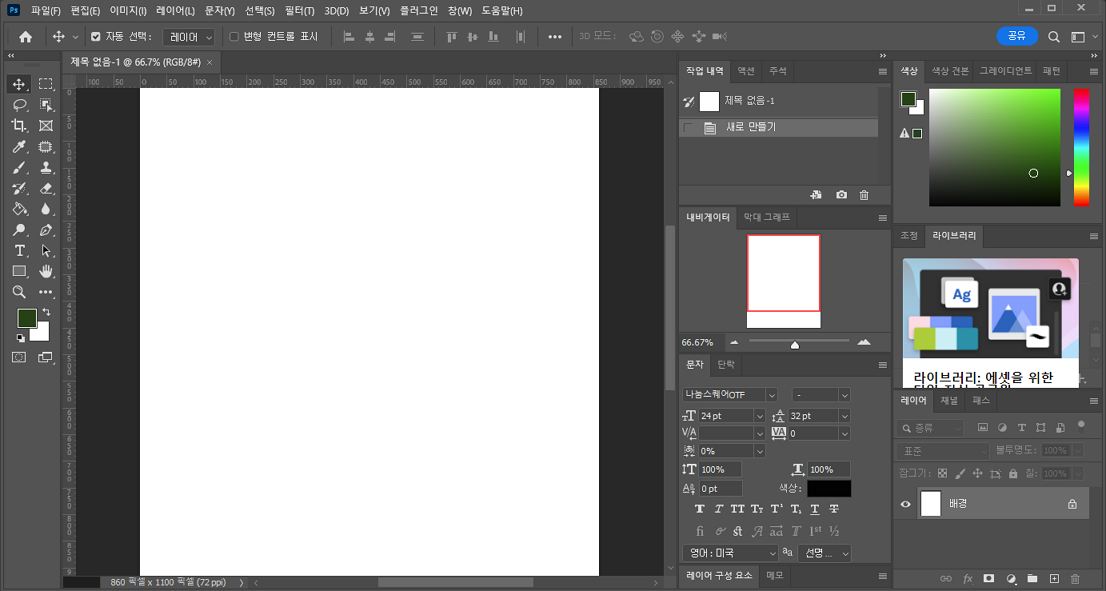Select the Horizontal Type tool
Image resolution: width=1106 pixels, height=591 pixels.
click(x=19, y=250)
